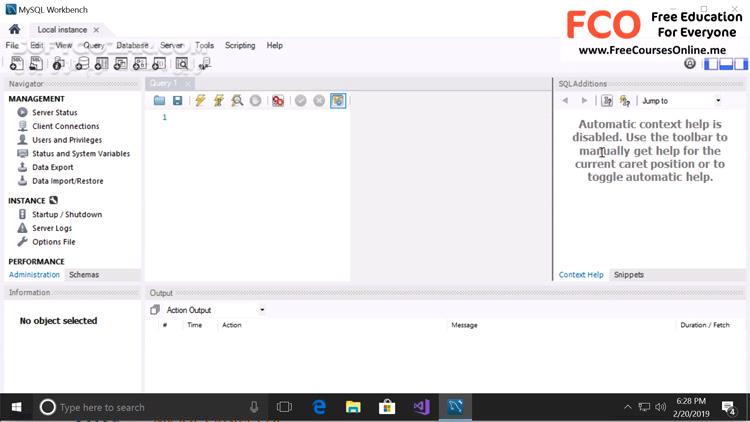
Task: Toggle the right sidebar panel
Action: (x=741, y=64)
